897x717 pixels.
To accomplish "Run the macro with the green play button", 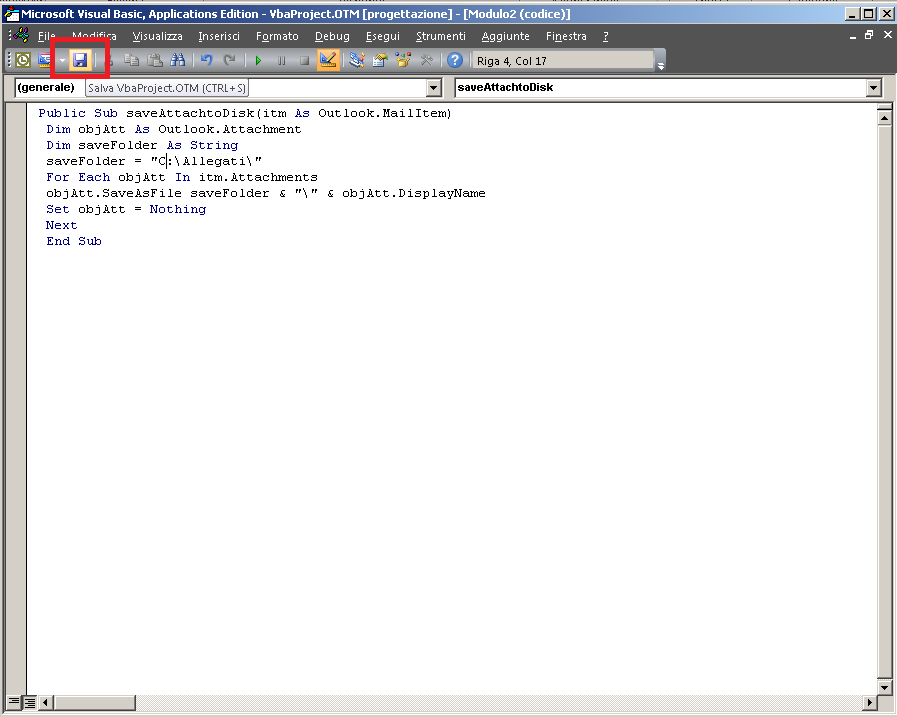I will [x=258, y=60].
